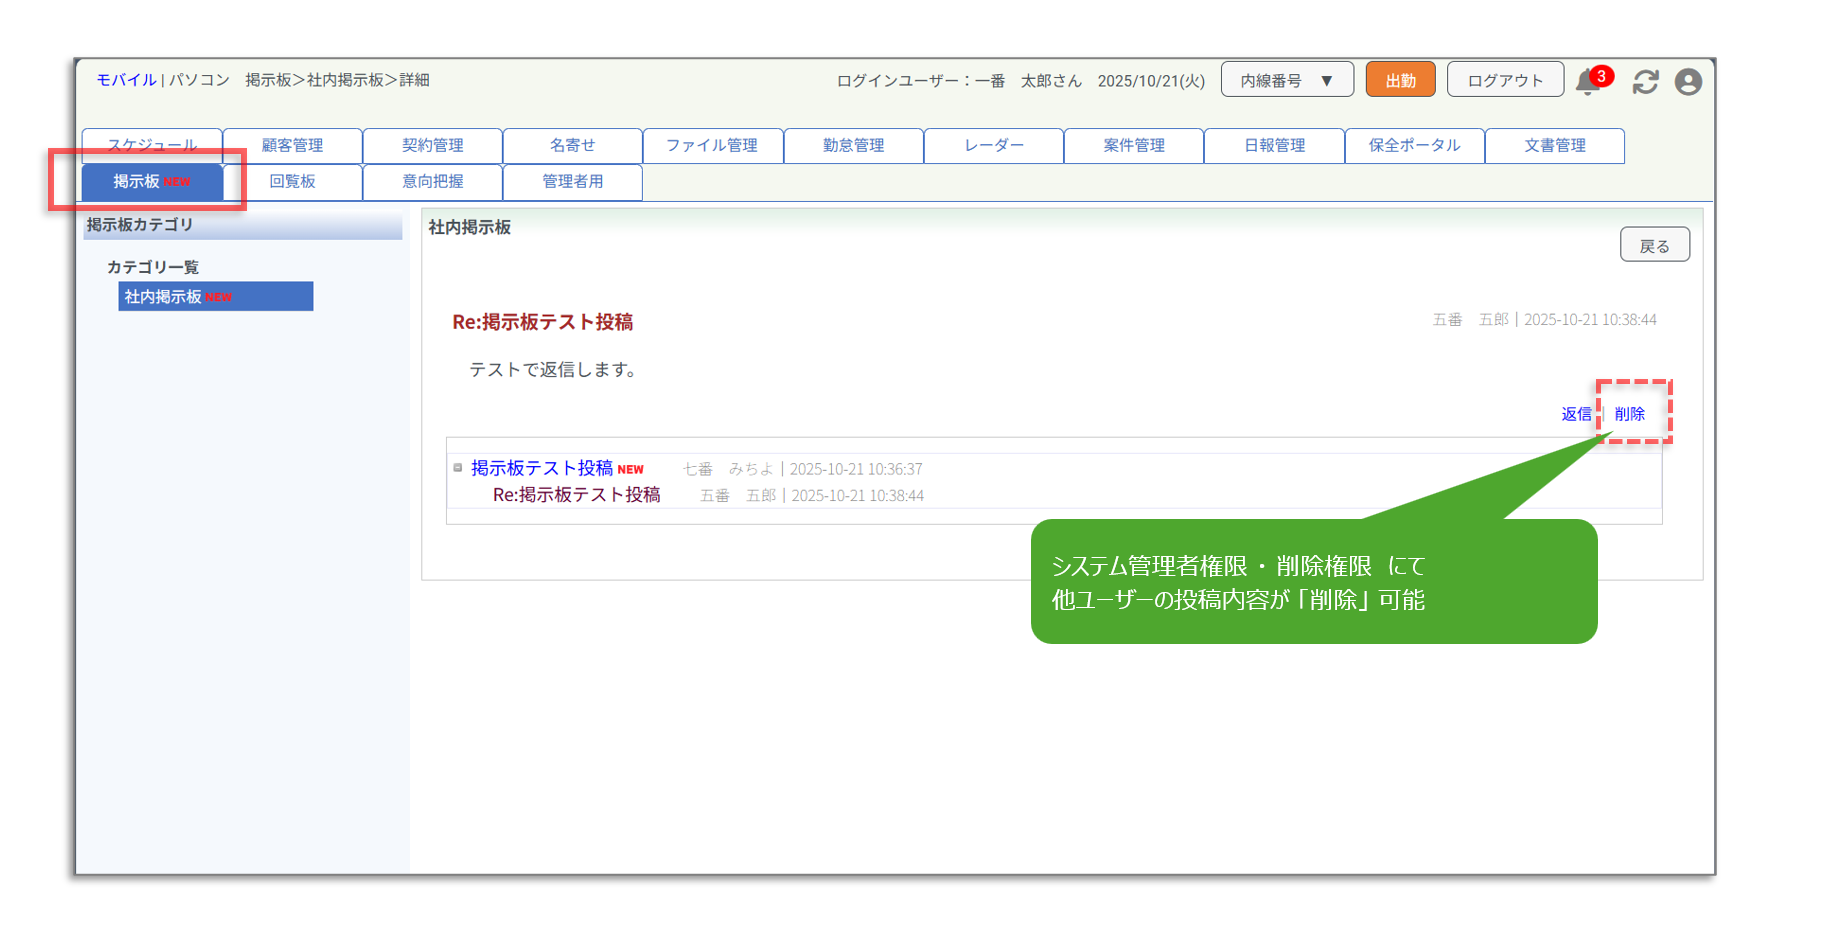The width and height of the screenshot is (1826, 951).
Task: Go to the 顧客管理 tab
Action: (x=292, y=146)
